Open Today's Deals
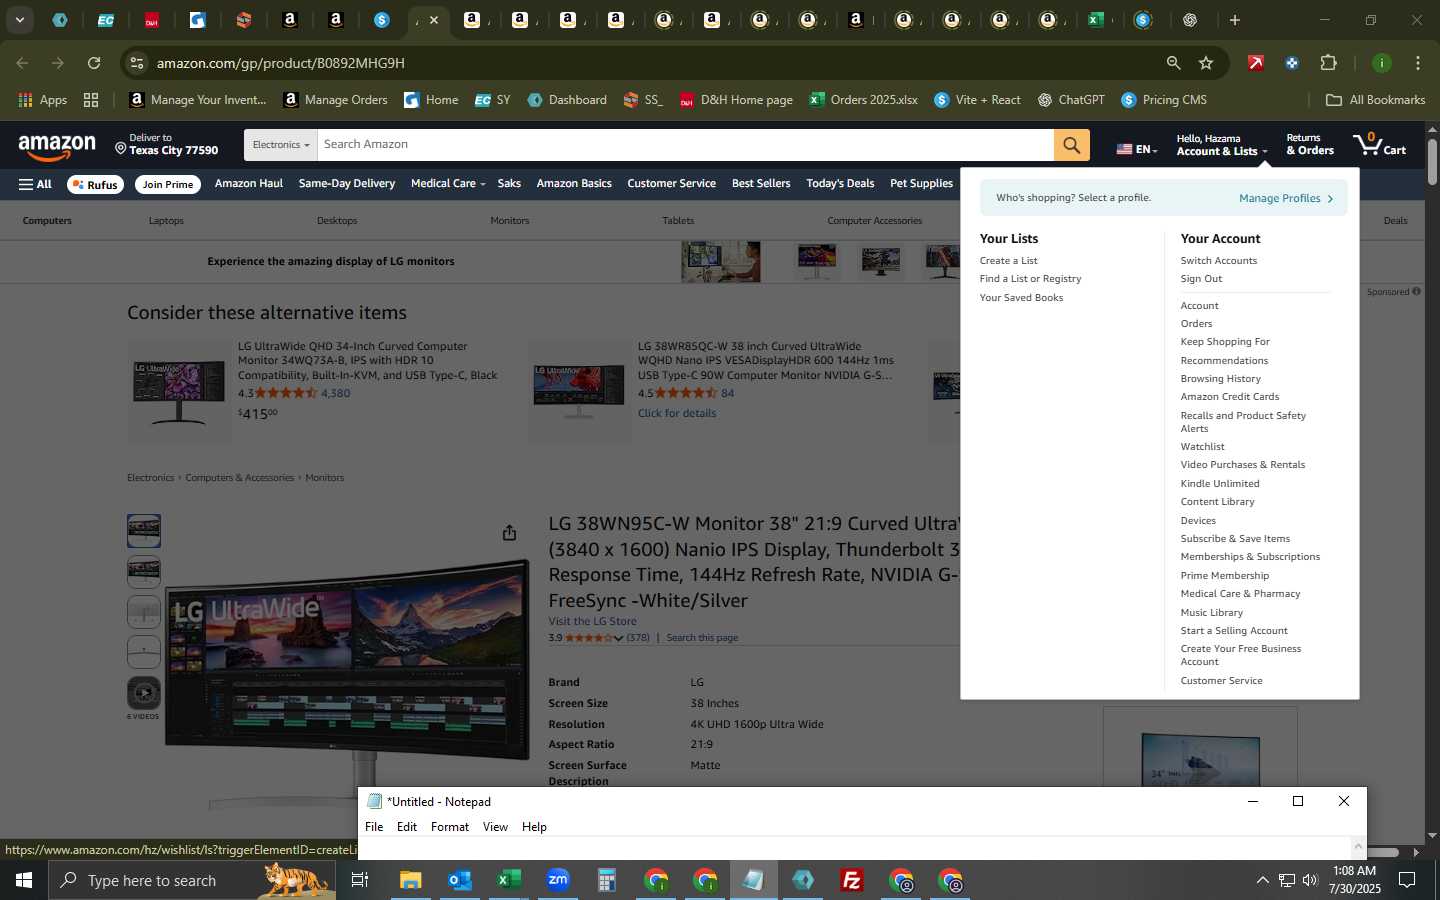Screen dimensions: 1440x900 pyautogui.click(x=840, y=184)
